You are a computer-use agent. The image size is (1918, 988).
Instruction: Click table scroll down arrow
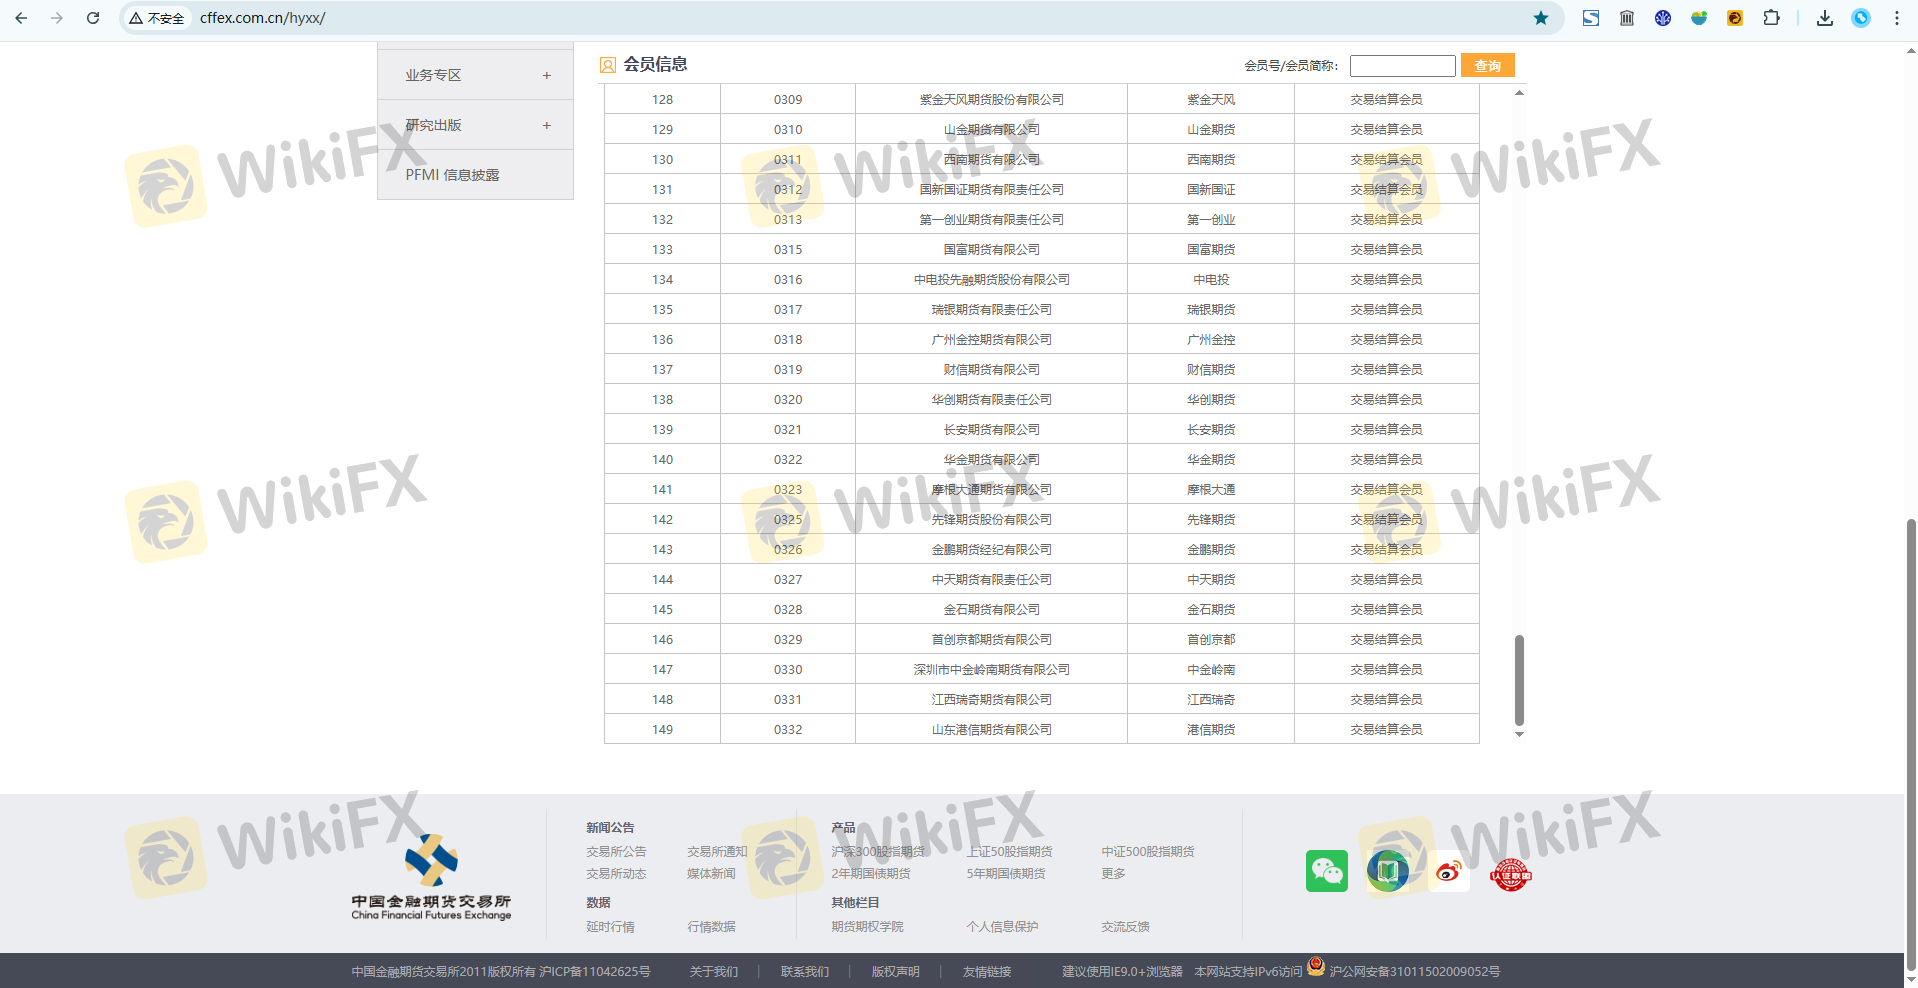(x=1519, y=735)
